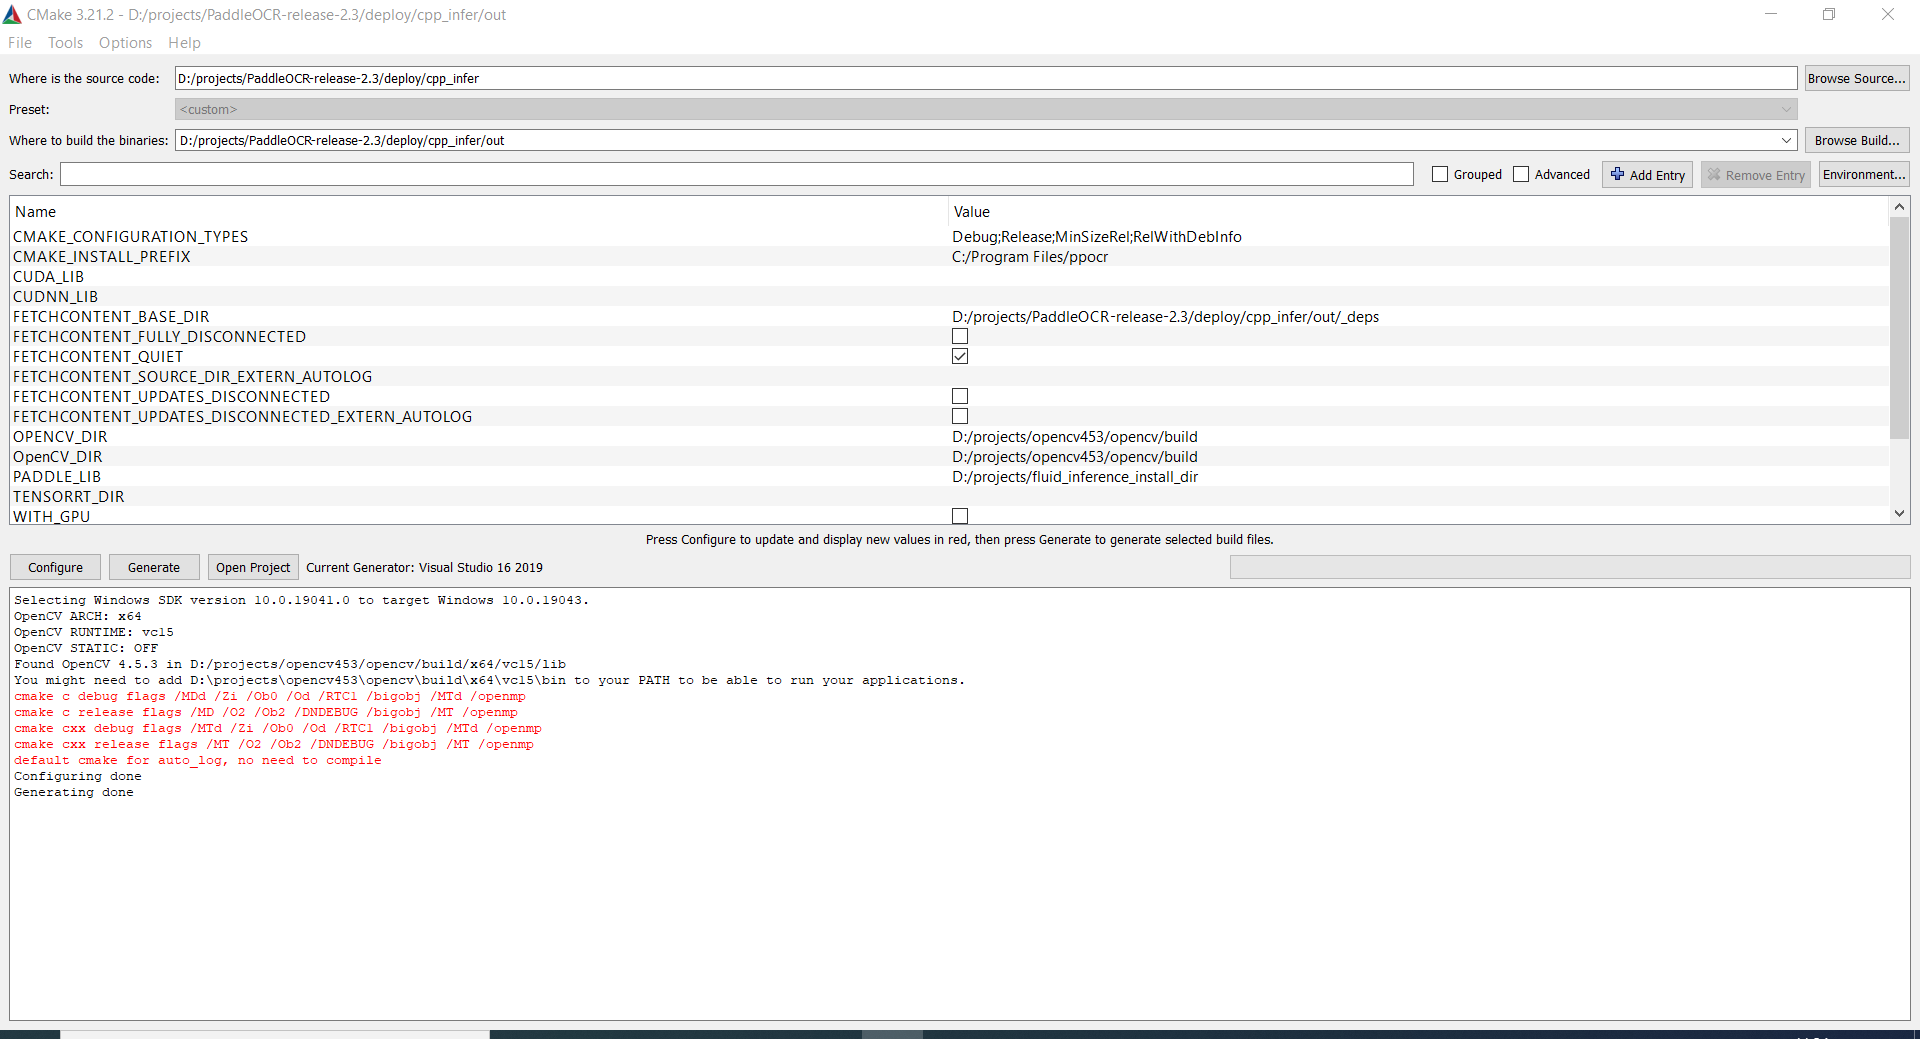Open the Tools menu
Screen dimensions: 1920x1039
[x=65, y=42]
